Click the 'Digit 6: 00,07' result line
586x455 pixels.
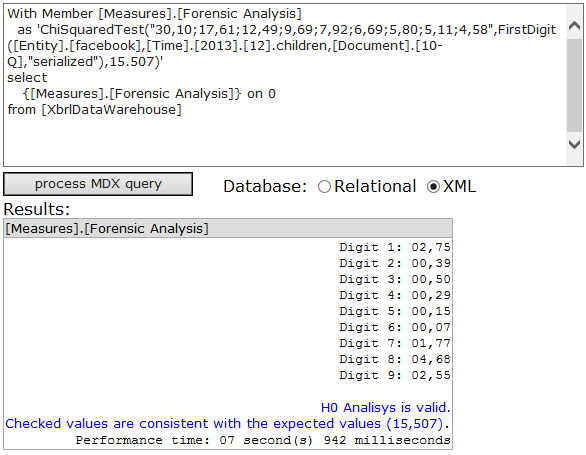(395, 328)
